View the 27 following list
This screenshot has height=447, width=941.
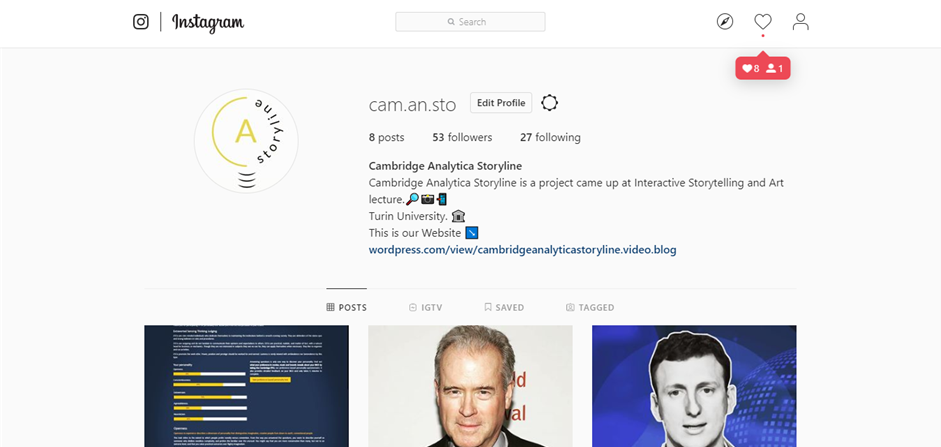pyautogui.click(x=550, y=137)
